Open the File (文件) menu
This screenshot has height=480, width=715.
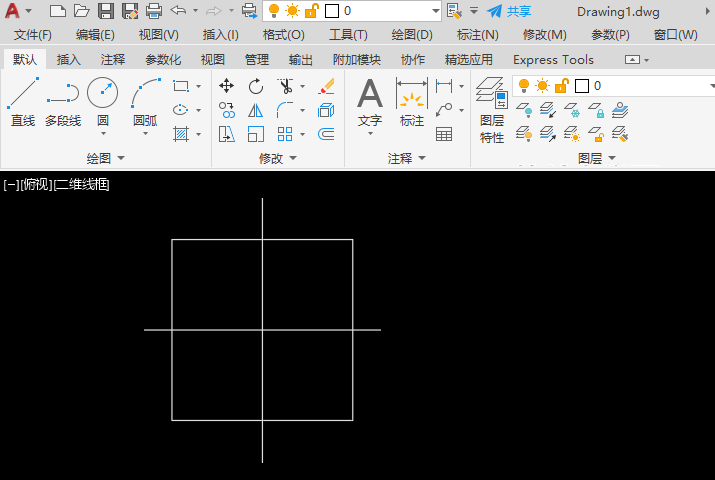[x=33, y=35]
